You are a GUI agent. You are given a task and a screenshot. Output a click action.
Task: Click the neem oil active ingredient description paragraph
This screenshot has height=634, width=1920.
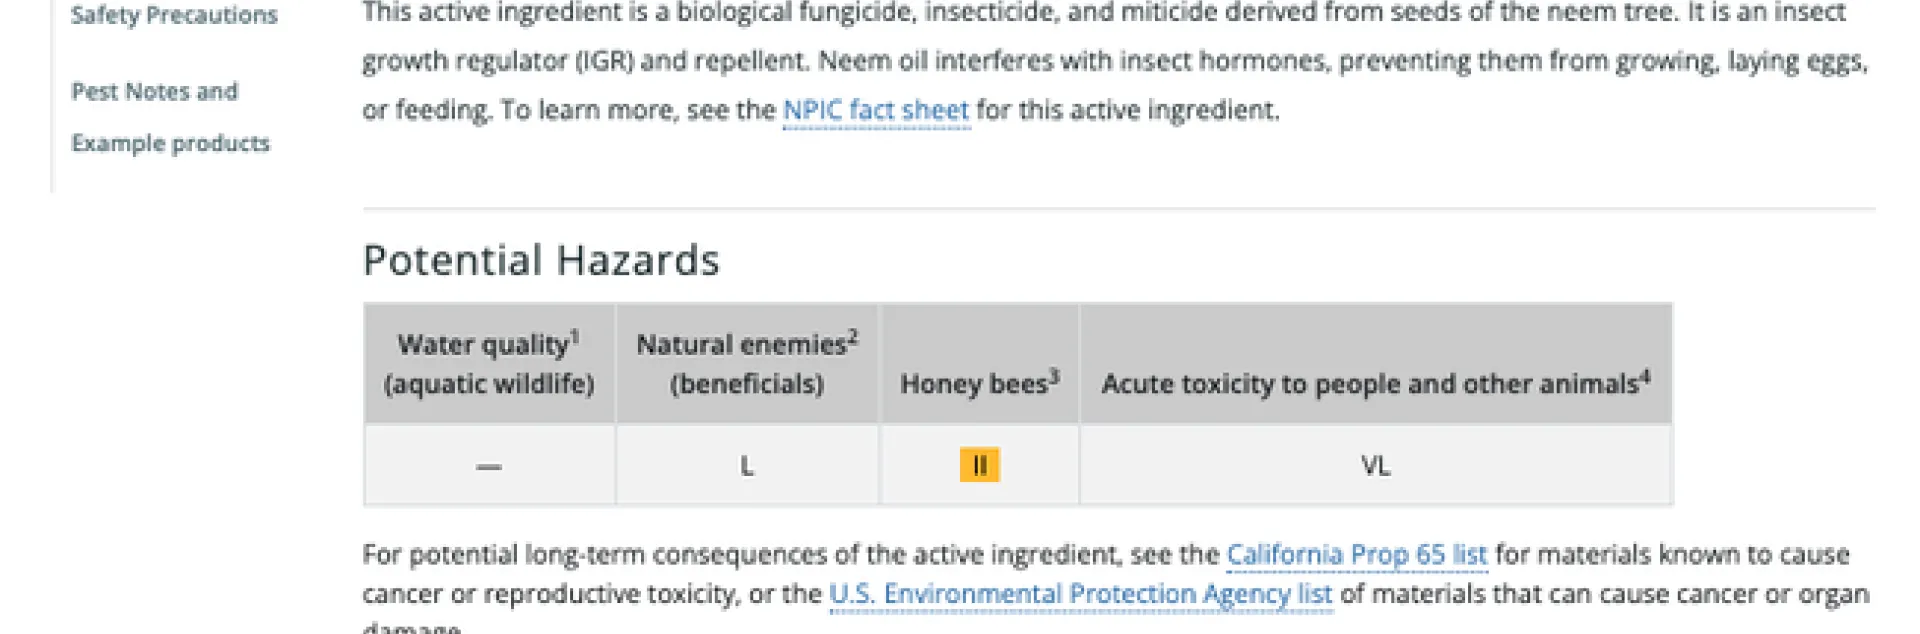[1100, 60]
